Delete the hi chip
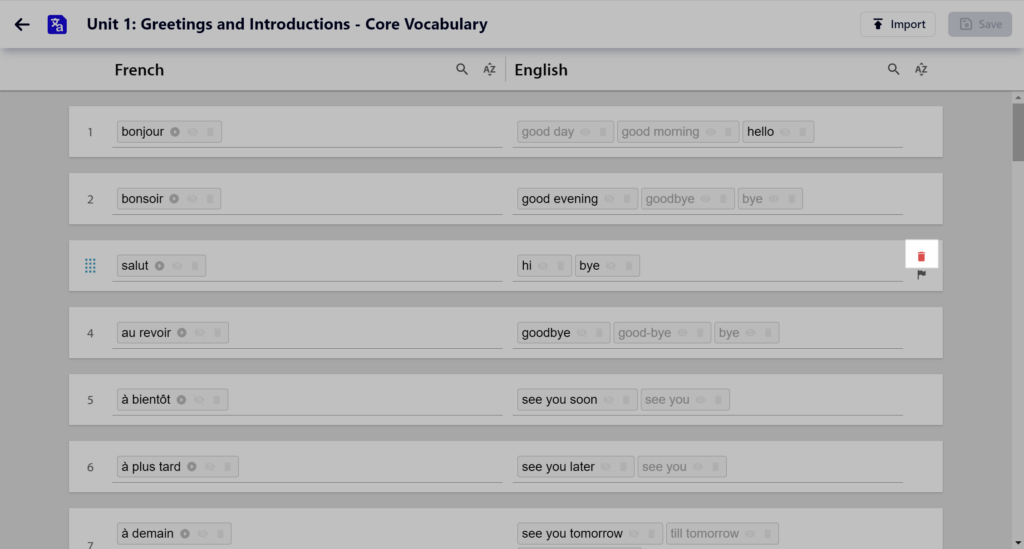This screenshot has height=549, width=1024. [x=560, y=266]
